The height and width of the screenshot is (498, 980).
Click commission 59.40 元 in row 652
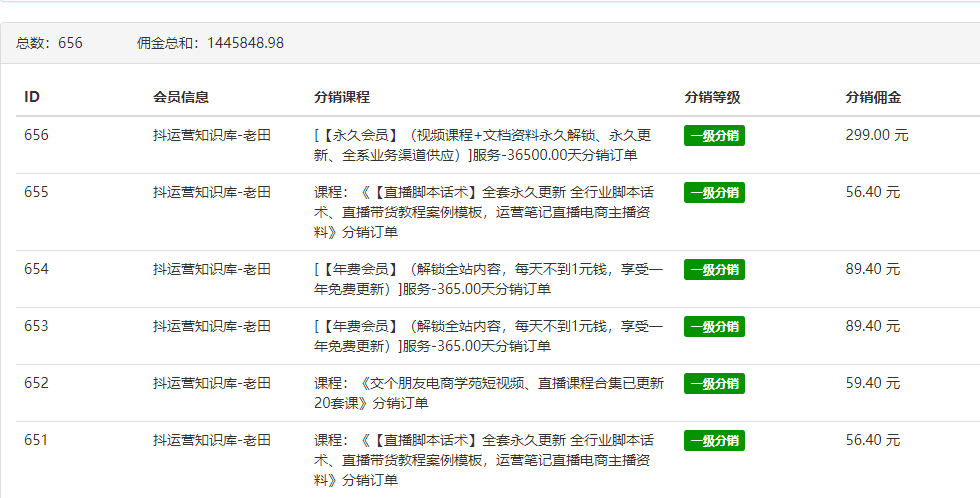[873, 382]
